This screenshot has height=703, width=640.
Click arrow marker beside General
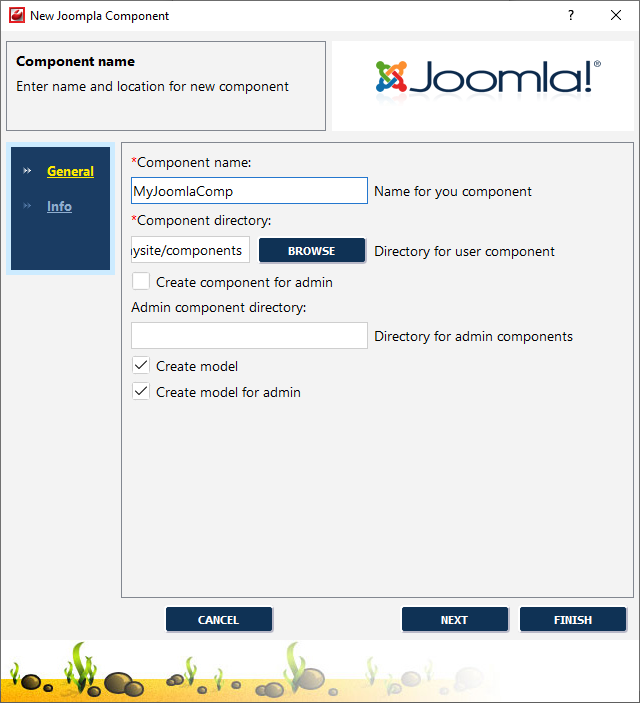point(27,171)
